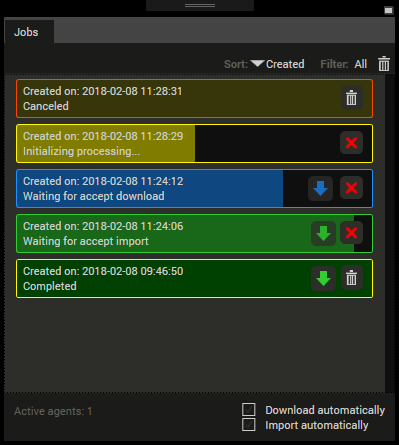The width and height of the screenshot is (399, 445).
Task: Select the Canceled job entry
Action: point(194,98)
